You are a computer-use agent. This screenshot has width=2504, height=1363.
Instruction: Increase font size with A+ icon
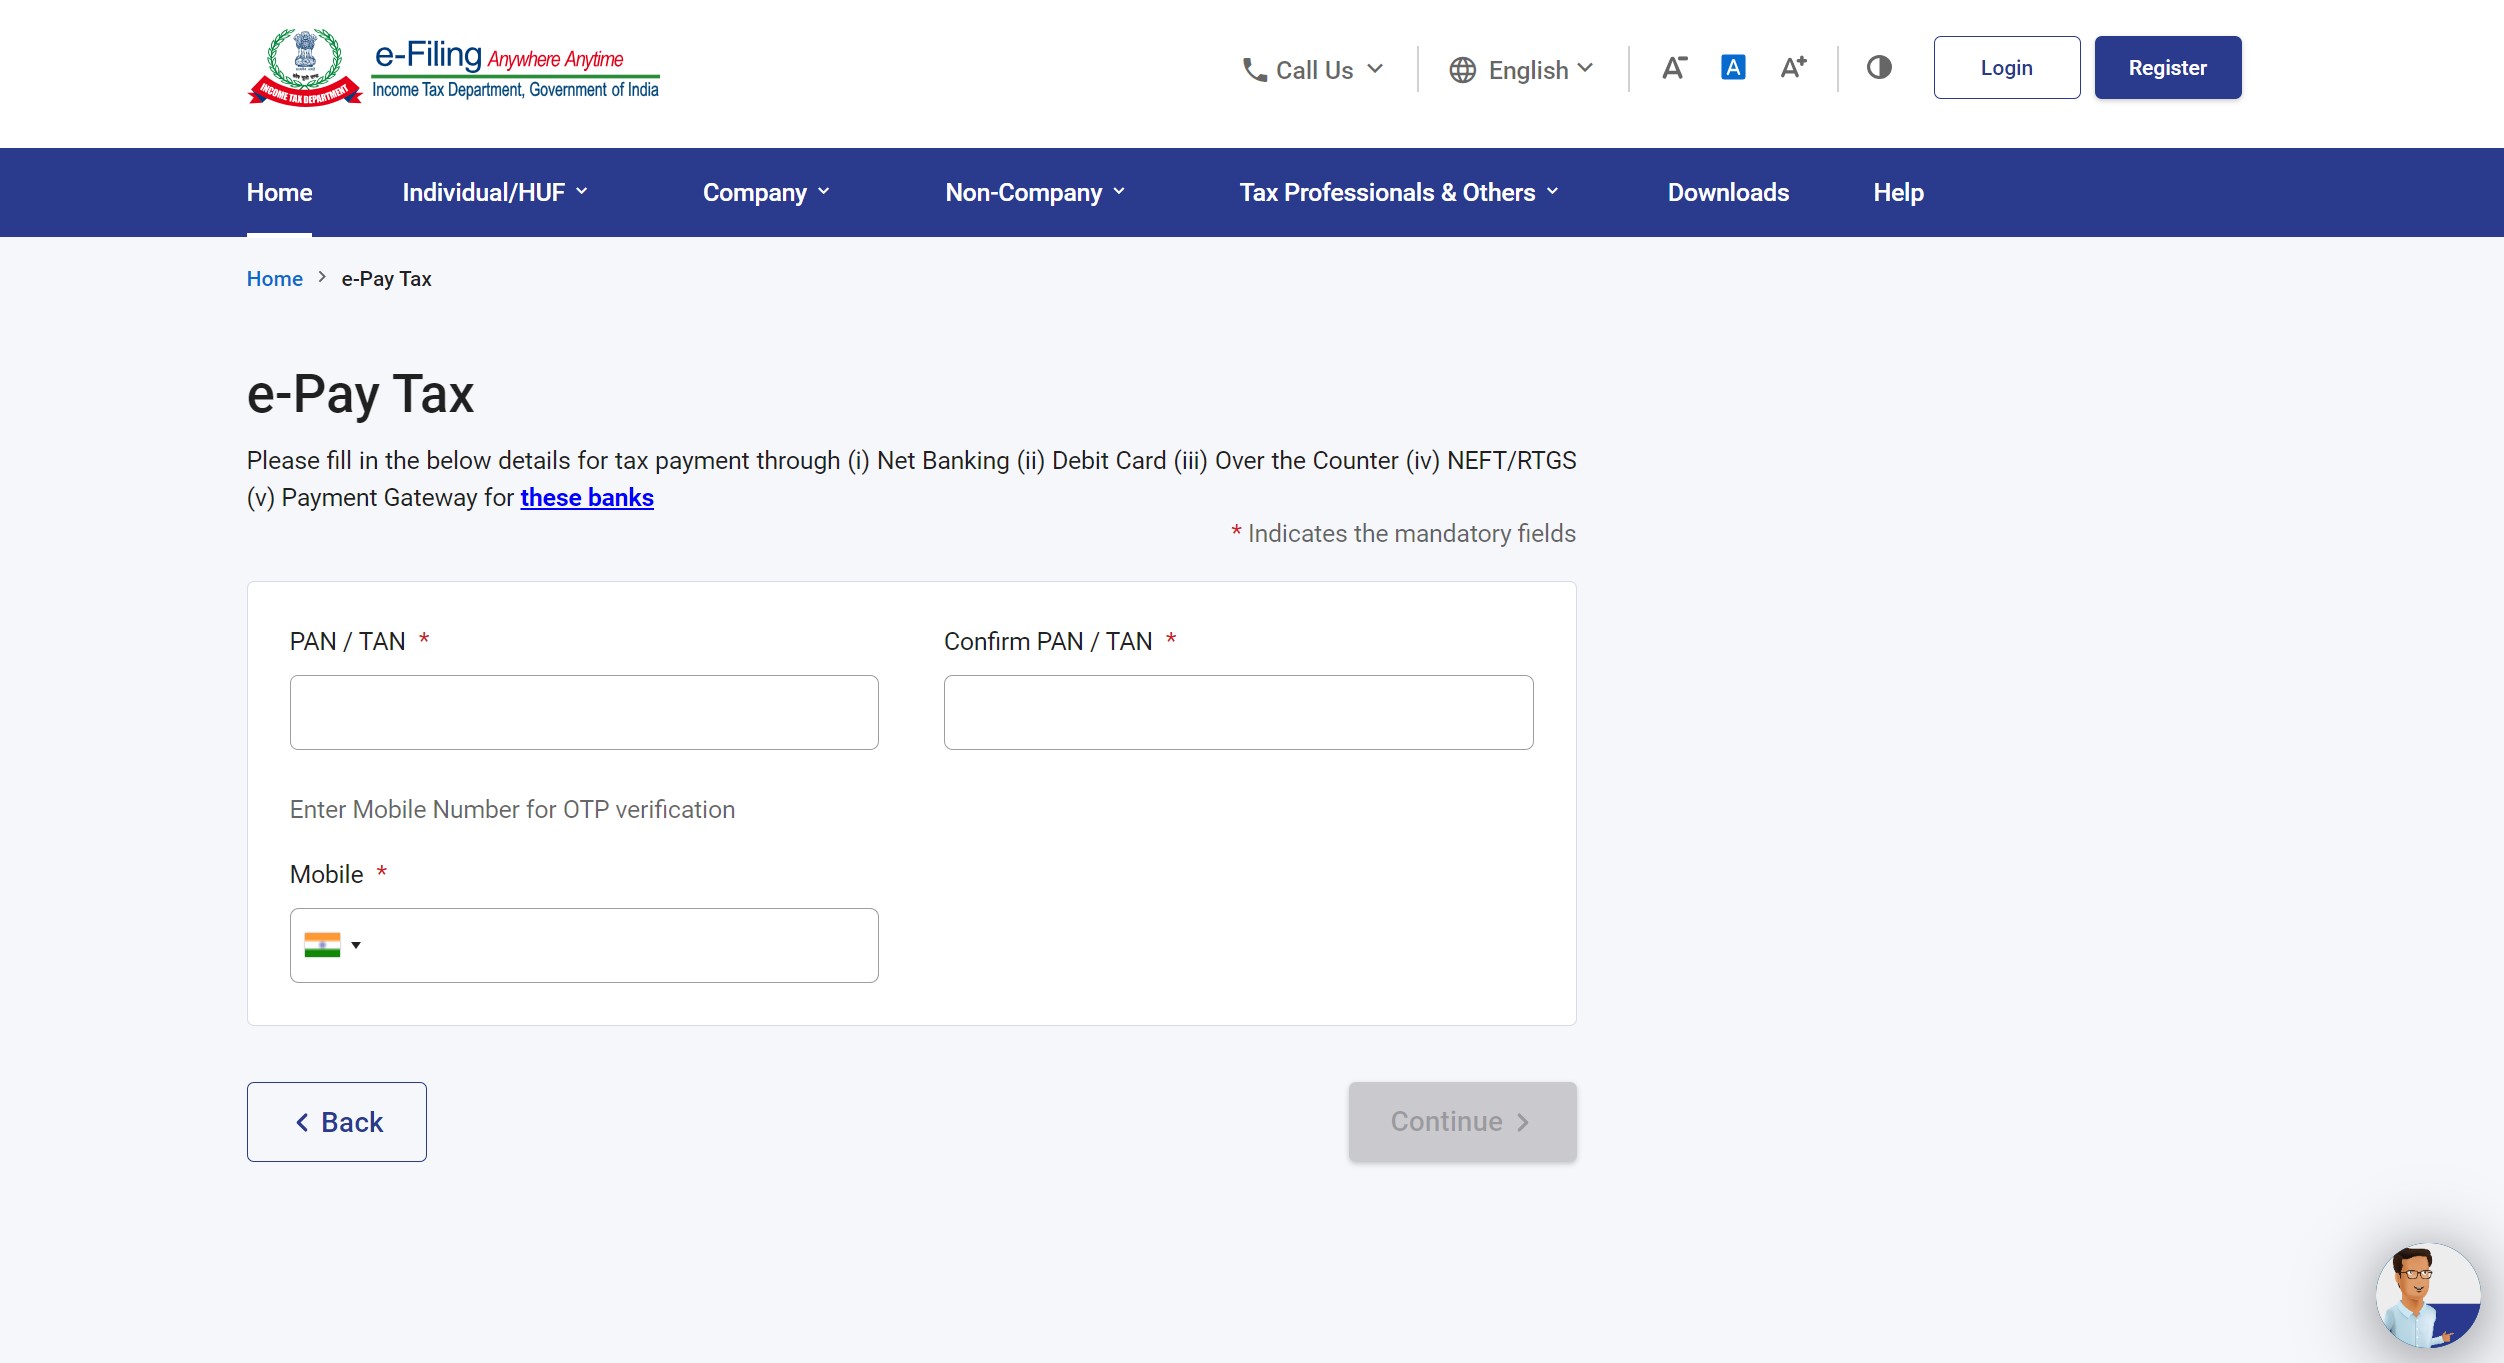(1793, 68)
